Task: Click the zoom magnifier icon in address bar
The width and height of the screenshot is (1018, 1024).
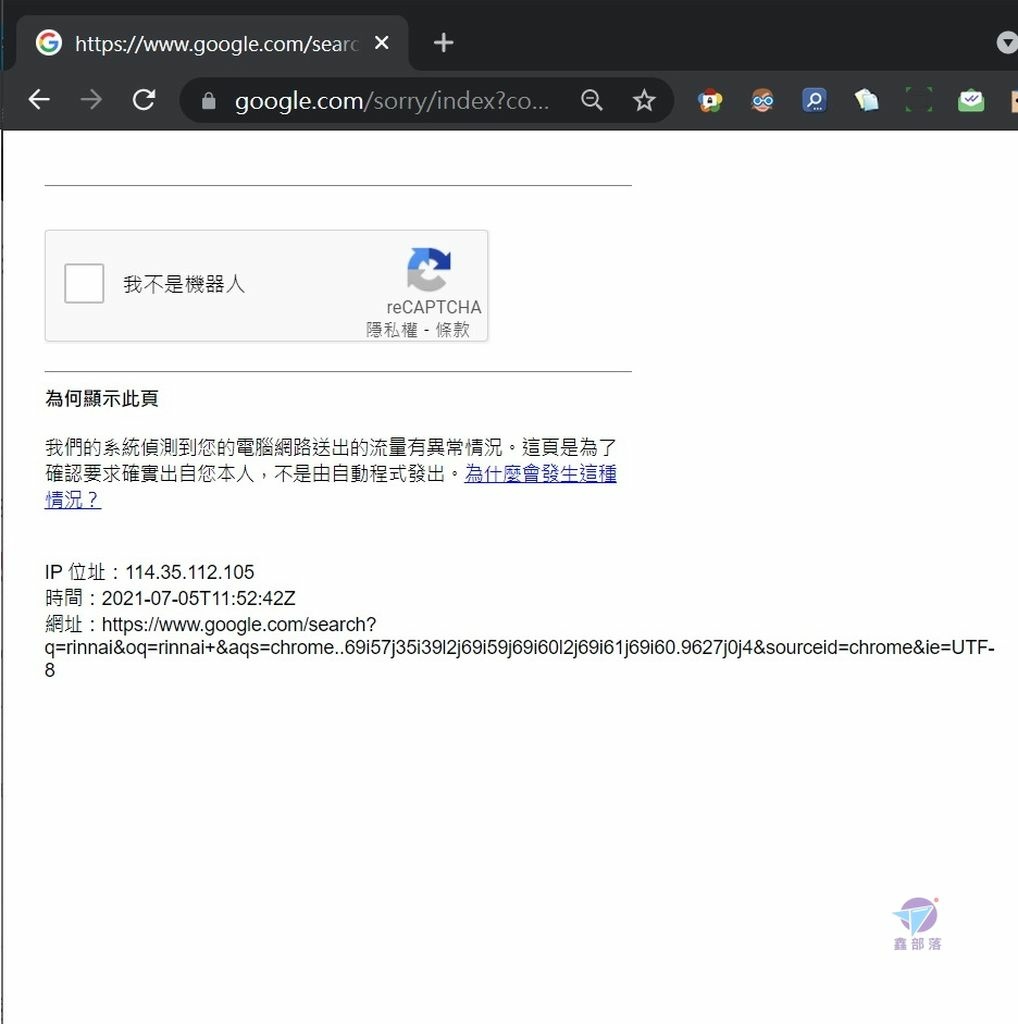Action: tap(592, 100)
